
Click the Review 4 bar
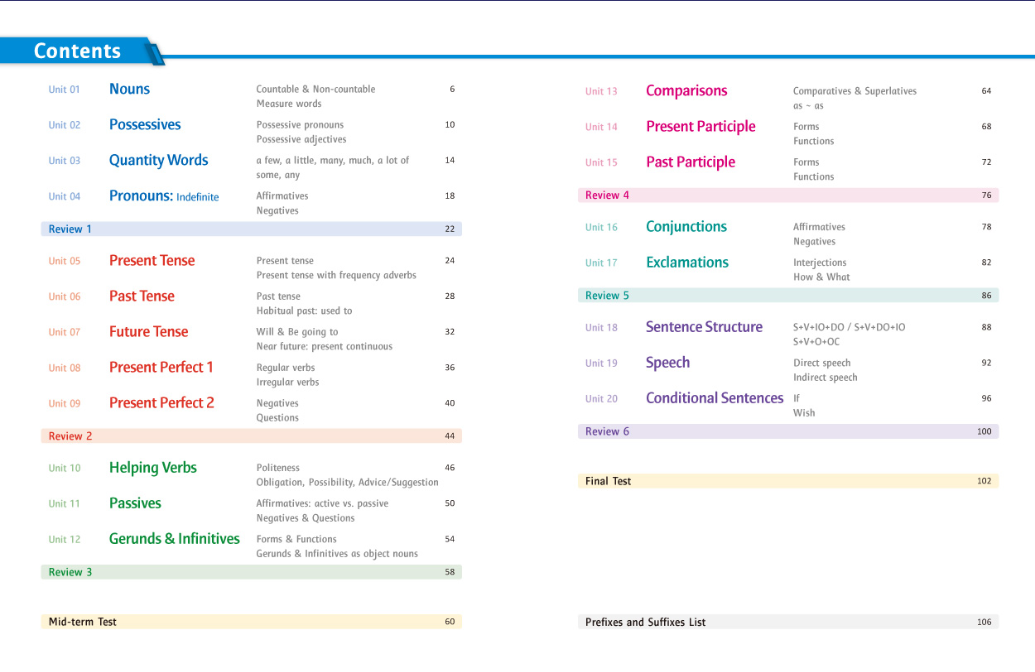788,195
